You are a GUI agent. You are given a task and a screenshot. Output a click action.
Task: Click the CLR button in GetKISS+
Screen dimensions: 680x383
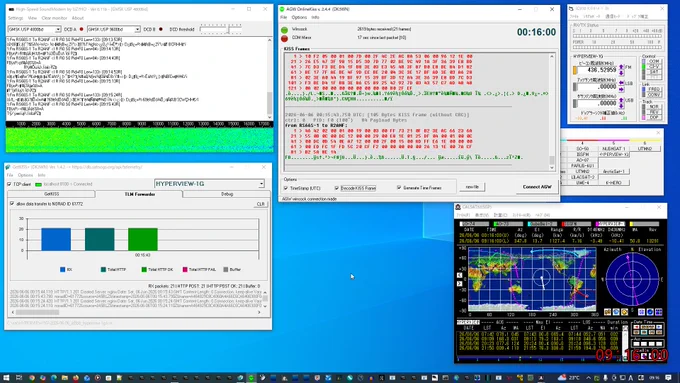click(x=260, y=204)
